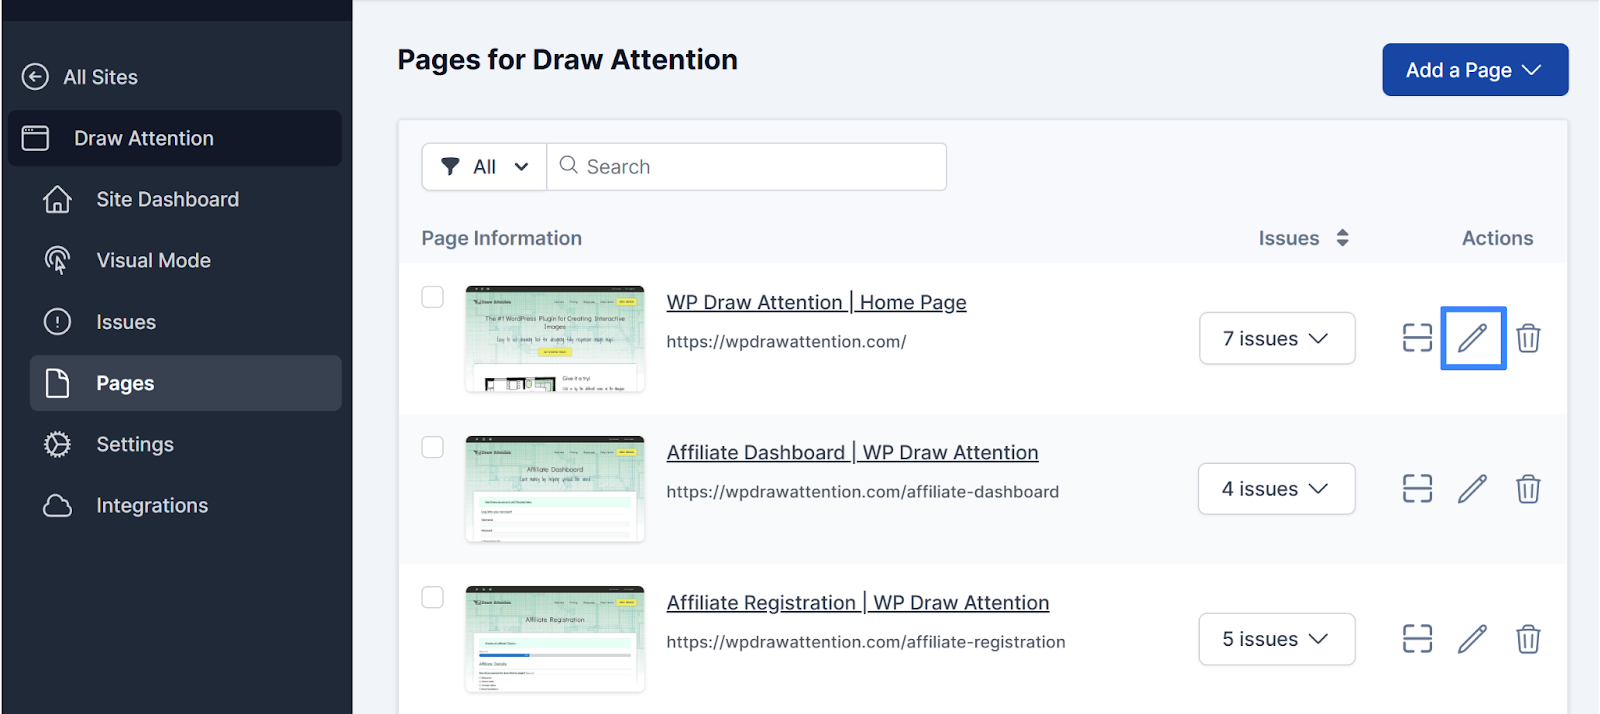Sort by the Issues column arrows
The width and height of the screenshot is (1600, 714).
click(x=1342, y=238)
